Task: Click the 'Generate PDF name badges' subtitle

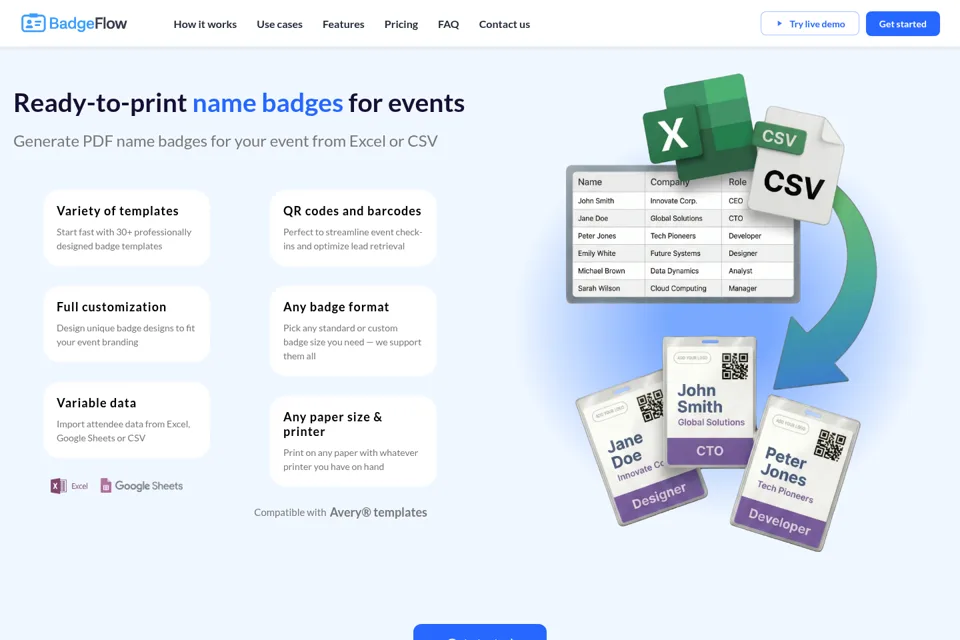Action: tap(225, 141)
